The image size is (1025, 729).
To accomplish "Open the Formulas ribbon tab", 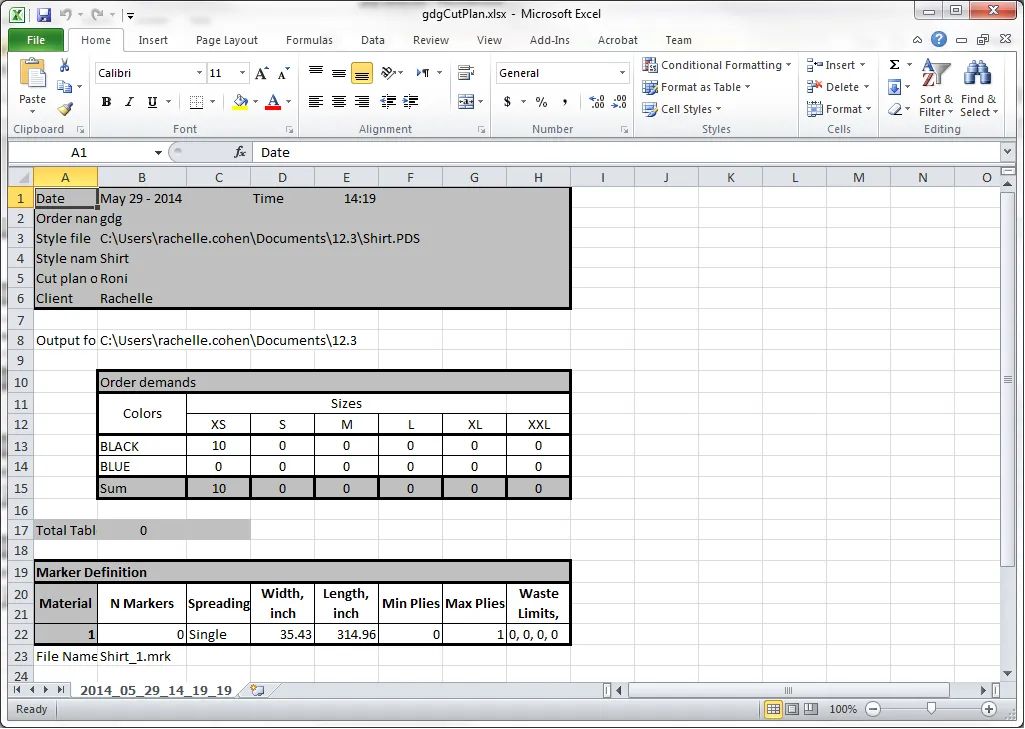I will click(309, 40).
